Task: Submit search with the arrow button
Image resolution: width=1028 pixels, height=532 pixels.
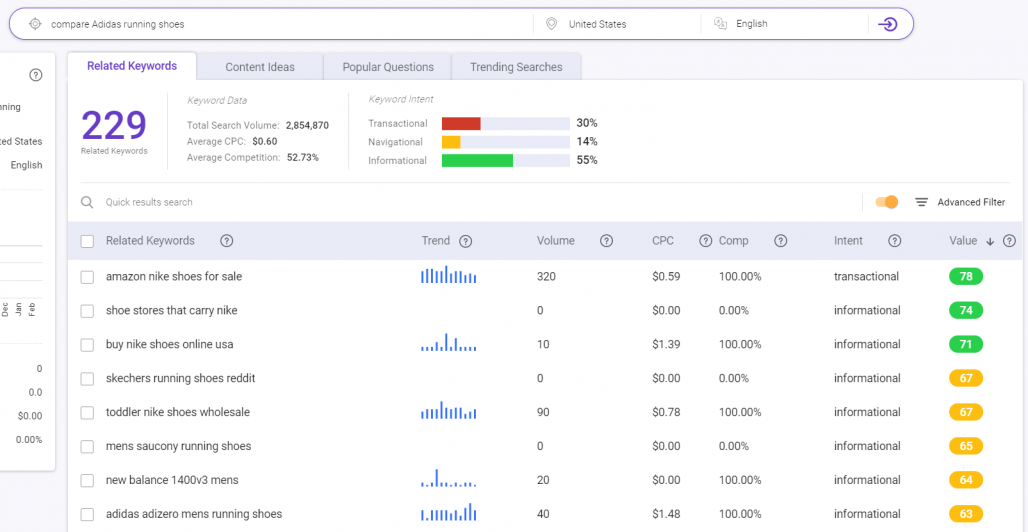Action: click(888, 24)
